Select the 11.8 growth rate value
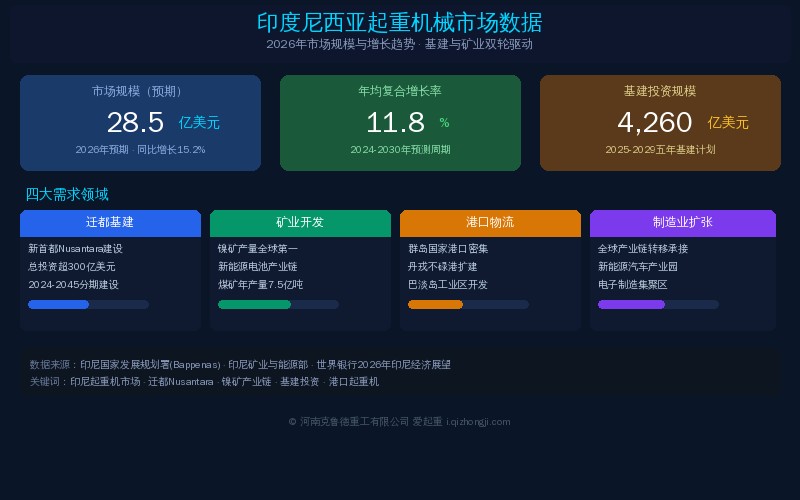The height and width of the screenshot is (500, 800). 395,122
